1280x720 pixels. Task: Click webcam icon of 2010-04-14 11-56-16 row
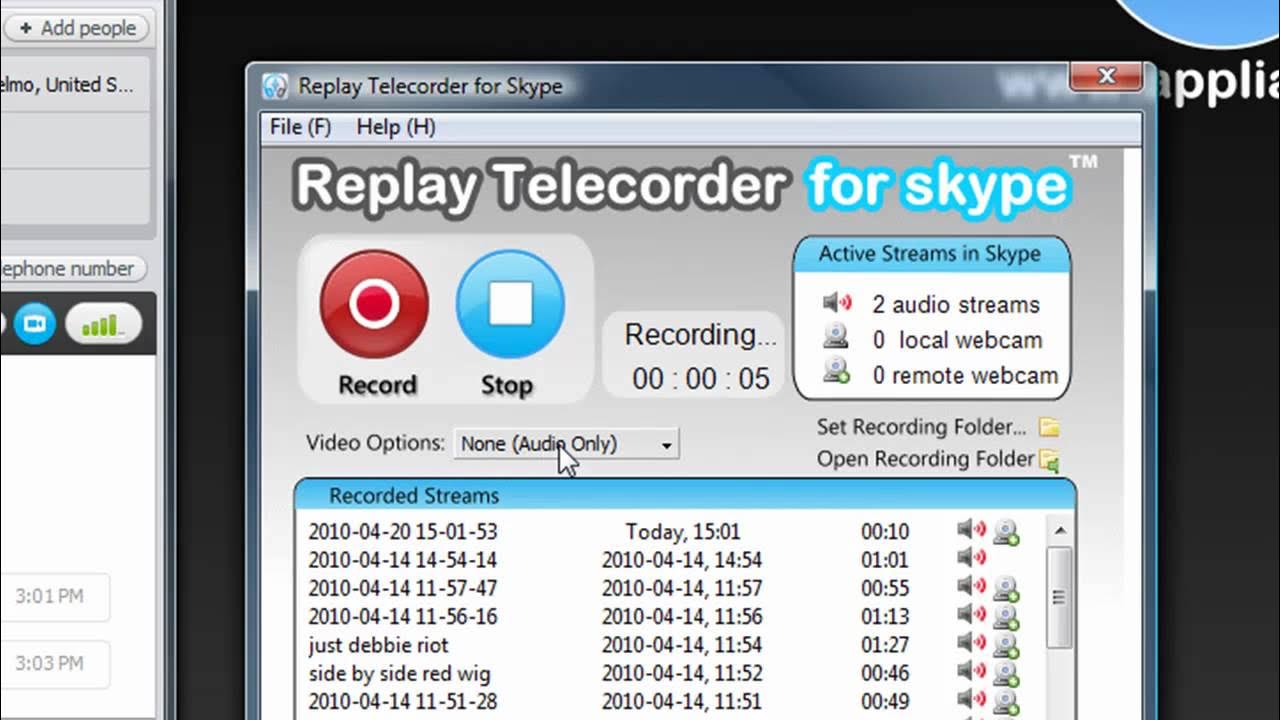coord(1006,617)
